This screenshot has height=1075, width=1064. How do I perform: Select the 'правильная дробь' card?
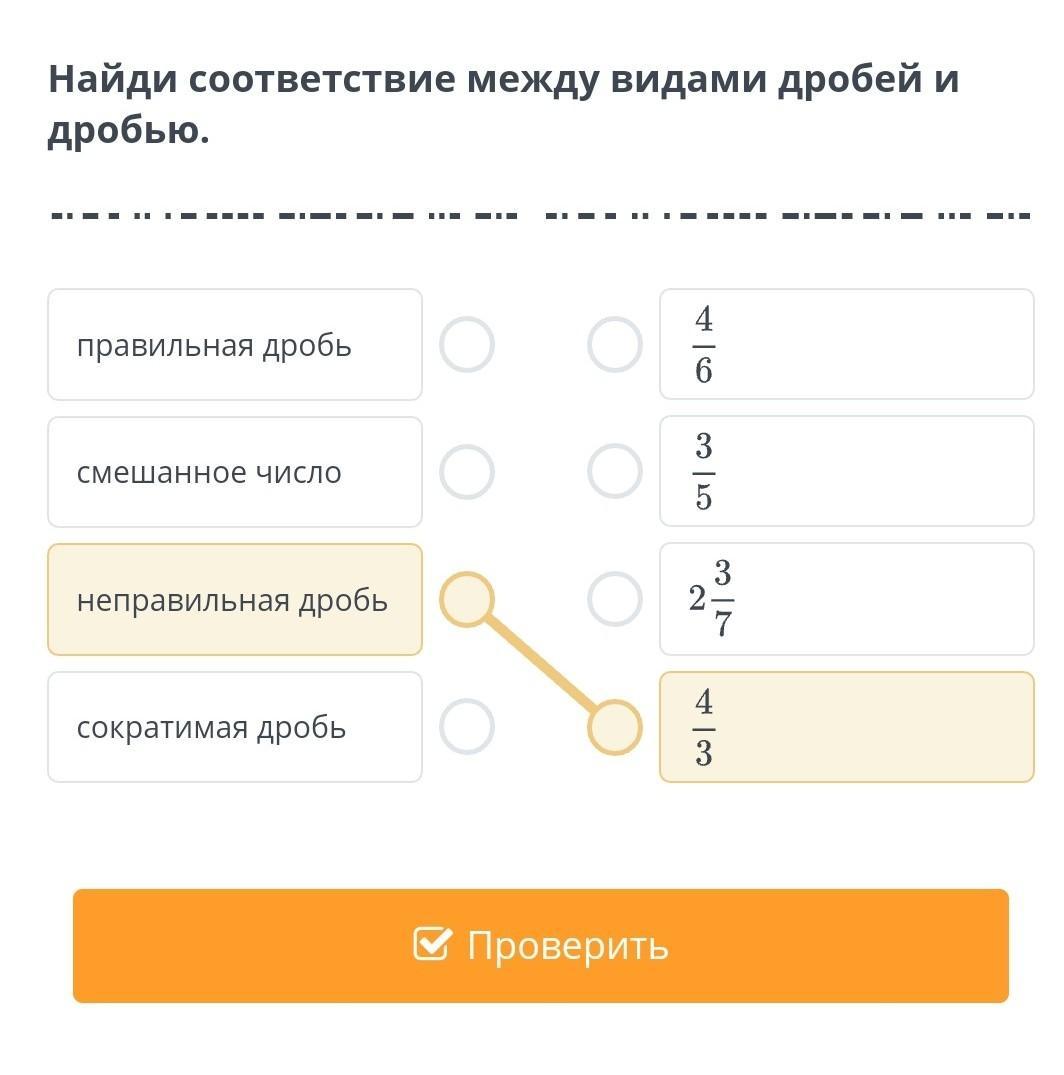[235, 345]
